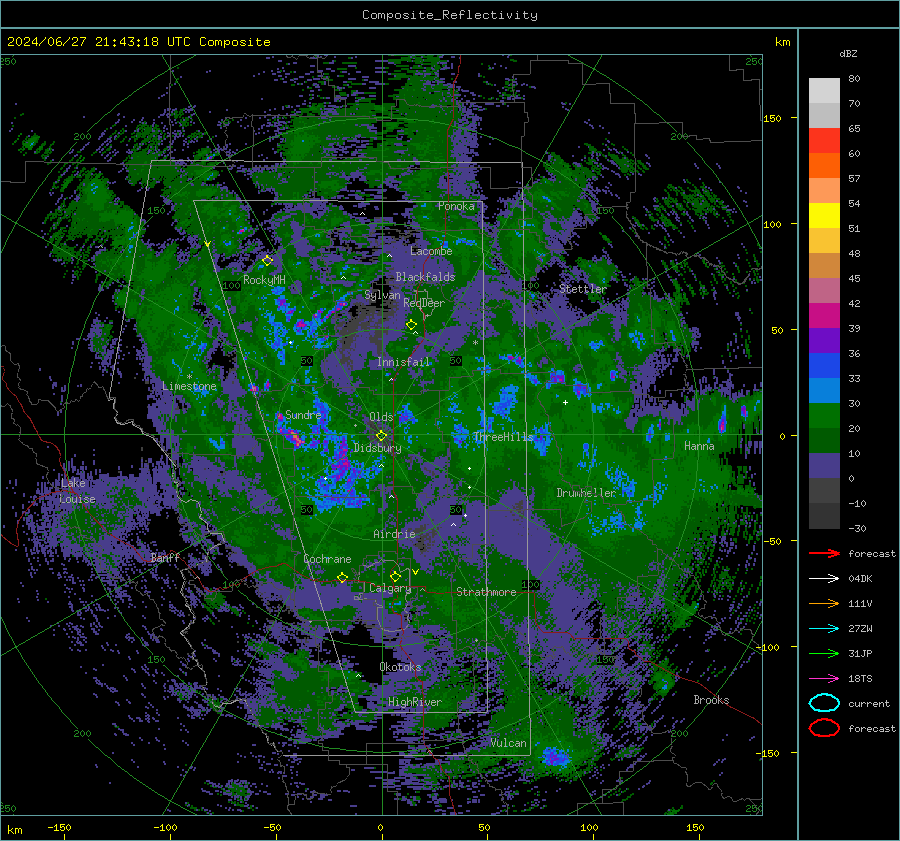900x841 pixels.
Task: Select the Strathmore label
Action: coord(486,592)
